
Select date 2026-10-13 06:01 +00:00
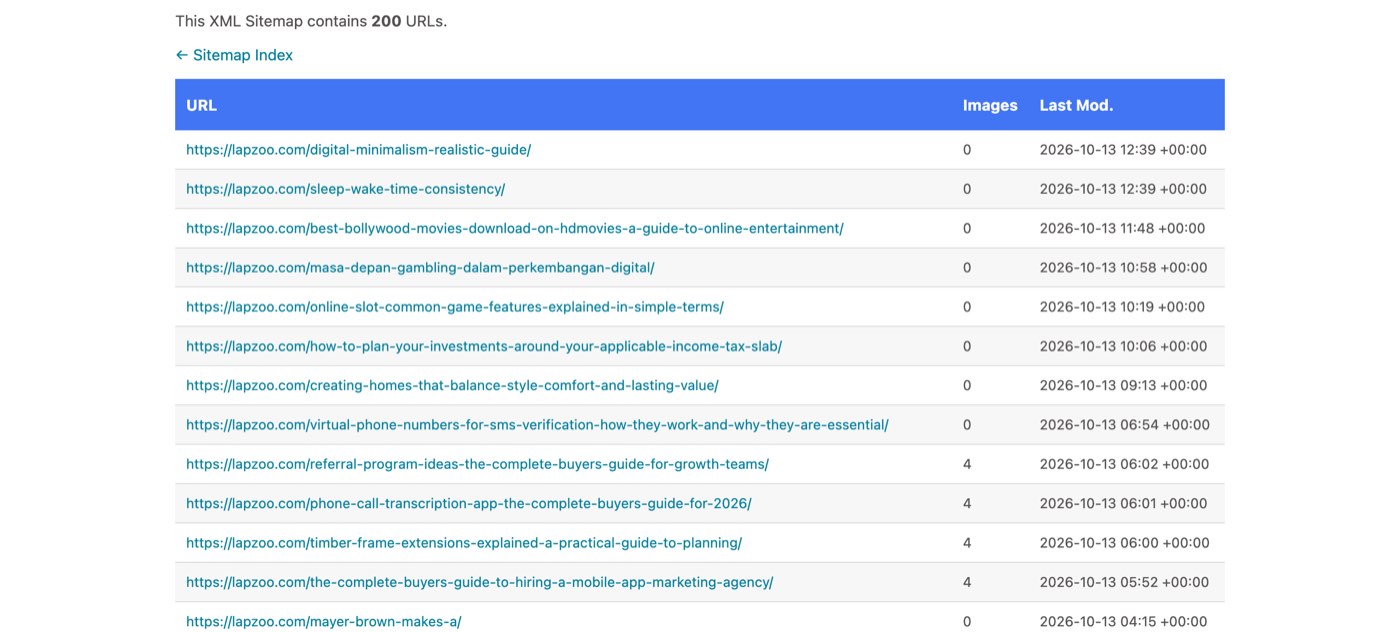coord(1124,503)
